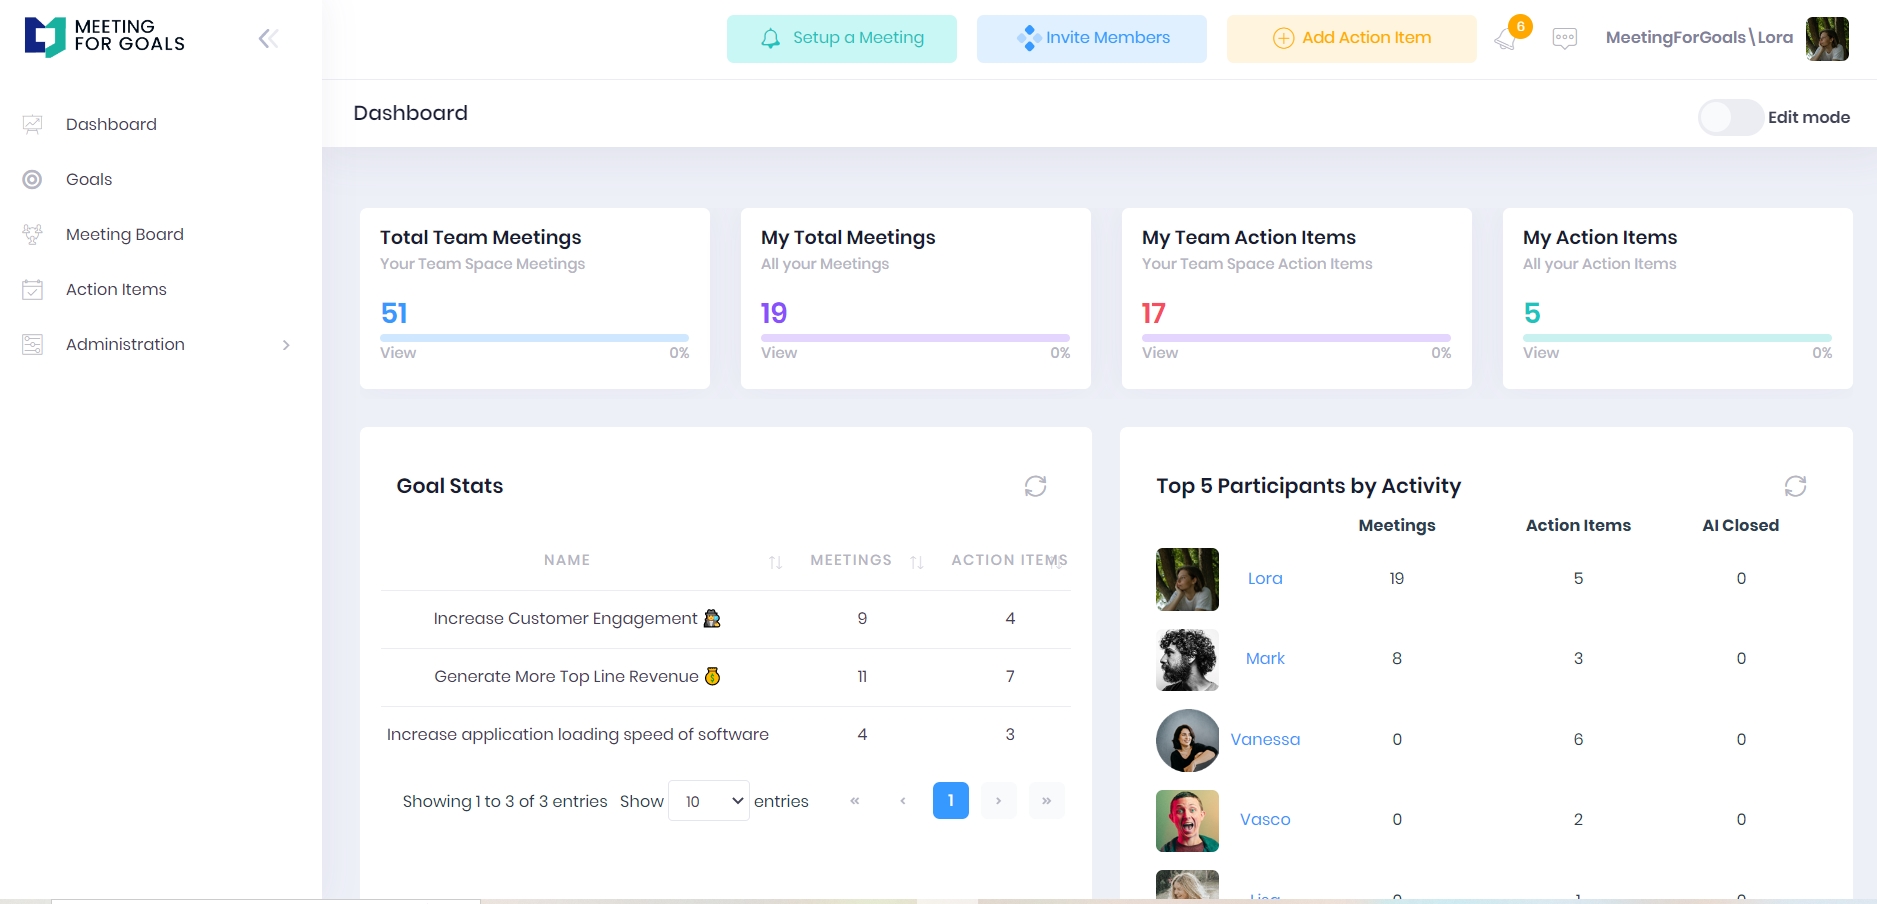Refresh Top 5 Participants panel
Image resolution: width=1877 pixels, height=904 pixels.
tap(1795, 486)
